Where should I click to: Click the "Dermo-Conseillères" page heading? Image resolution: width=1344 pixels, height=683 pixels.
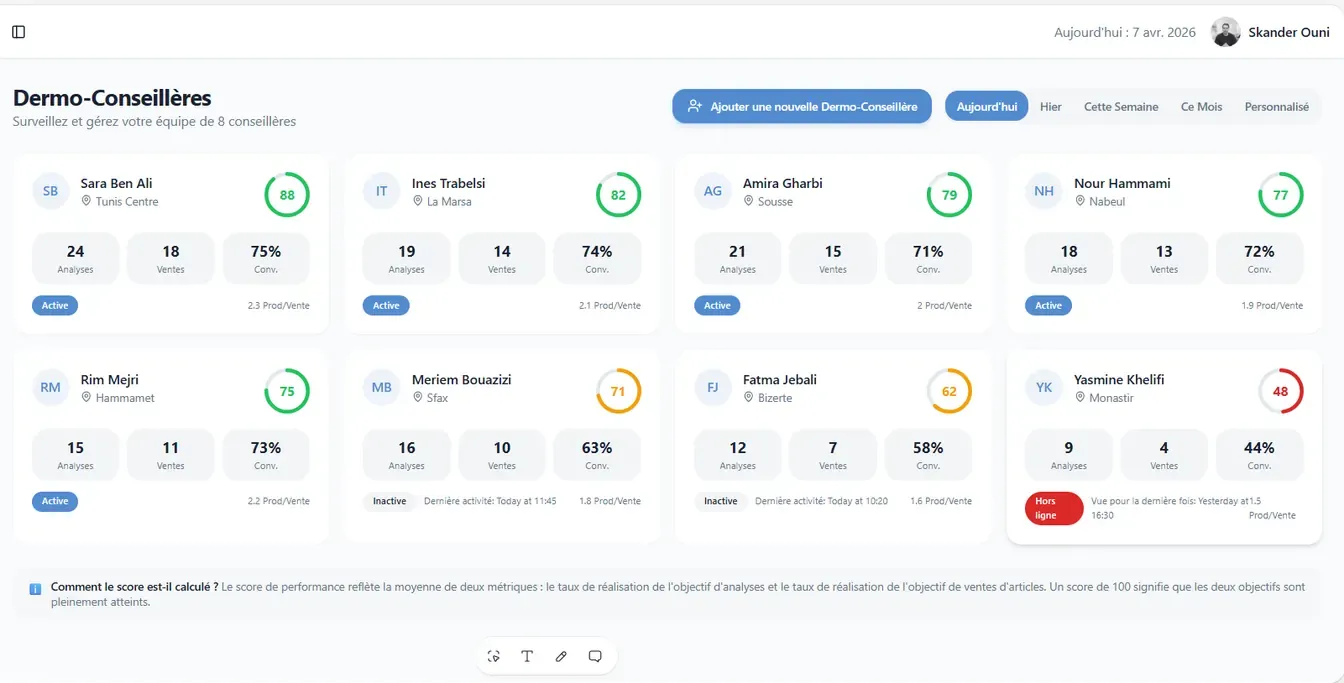112,98
